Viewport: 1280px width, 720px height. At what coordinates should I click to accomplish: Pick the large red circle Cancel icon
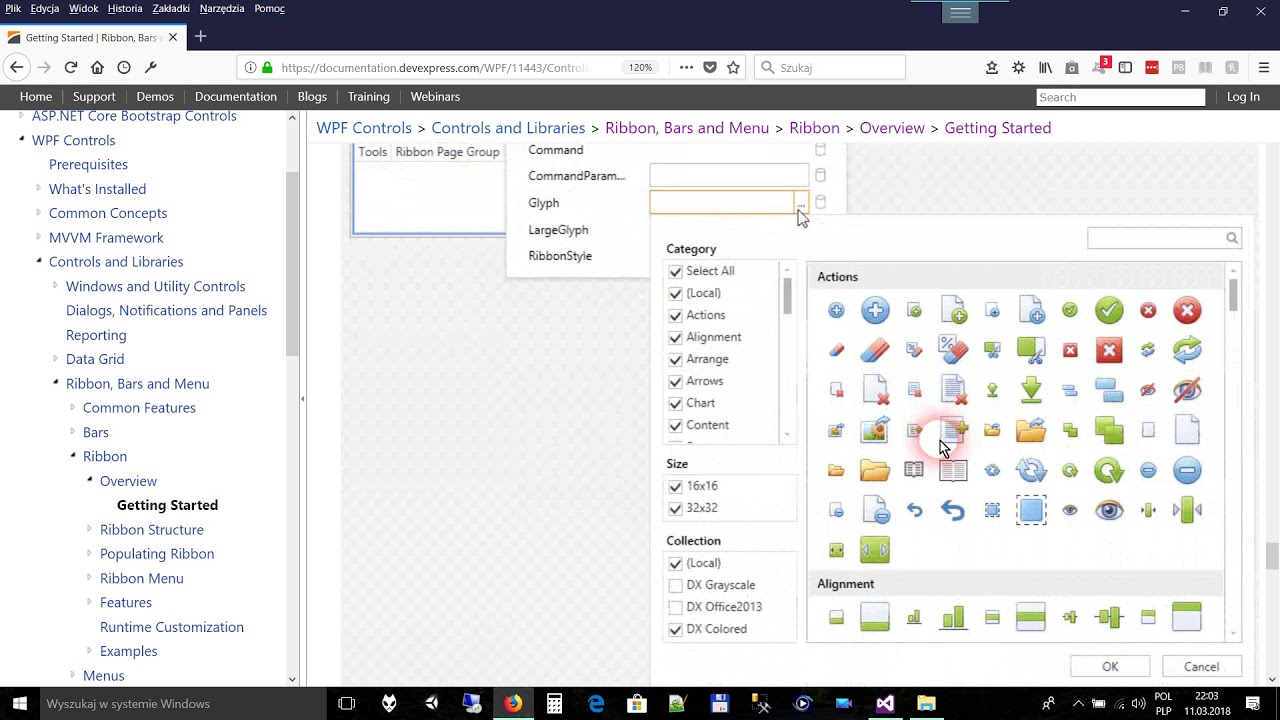[x=1187, y=311]
